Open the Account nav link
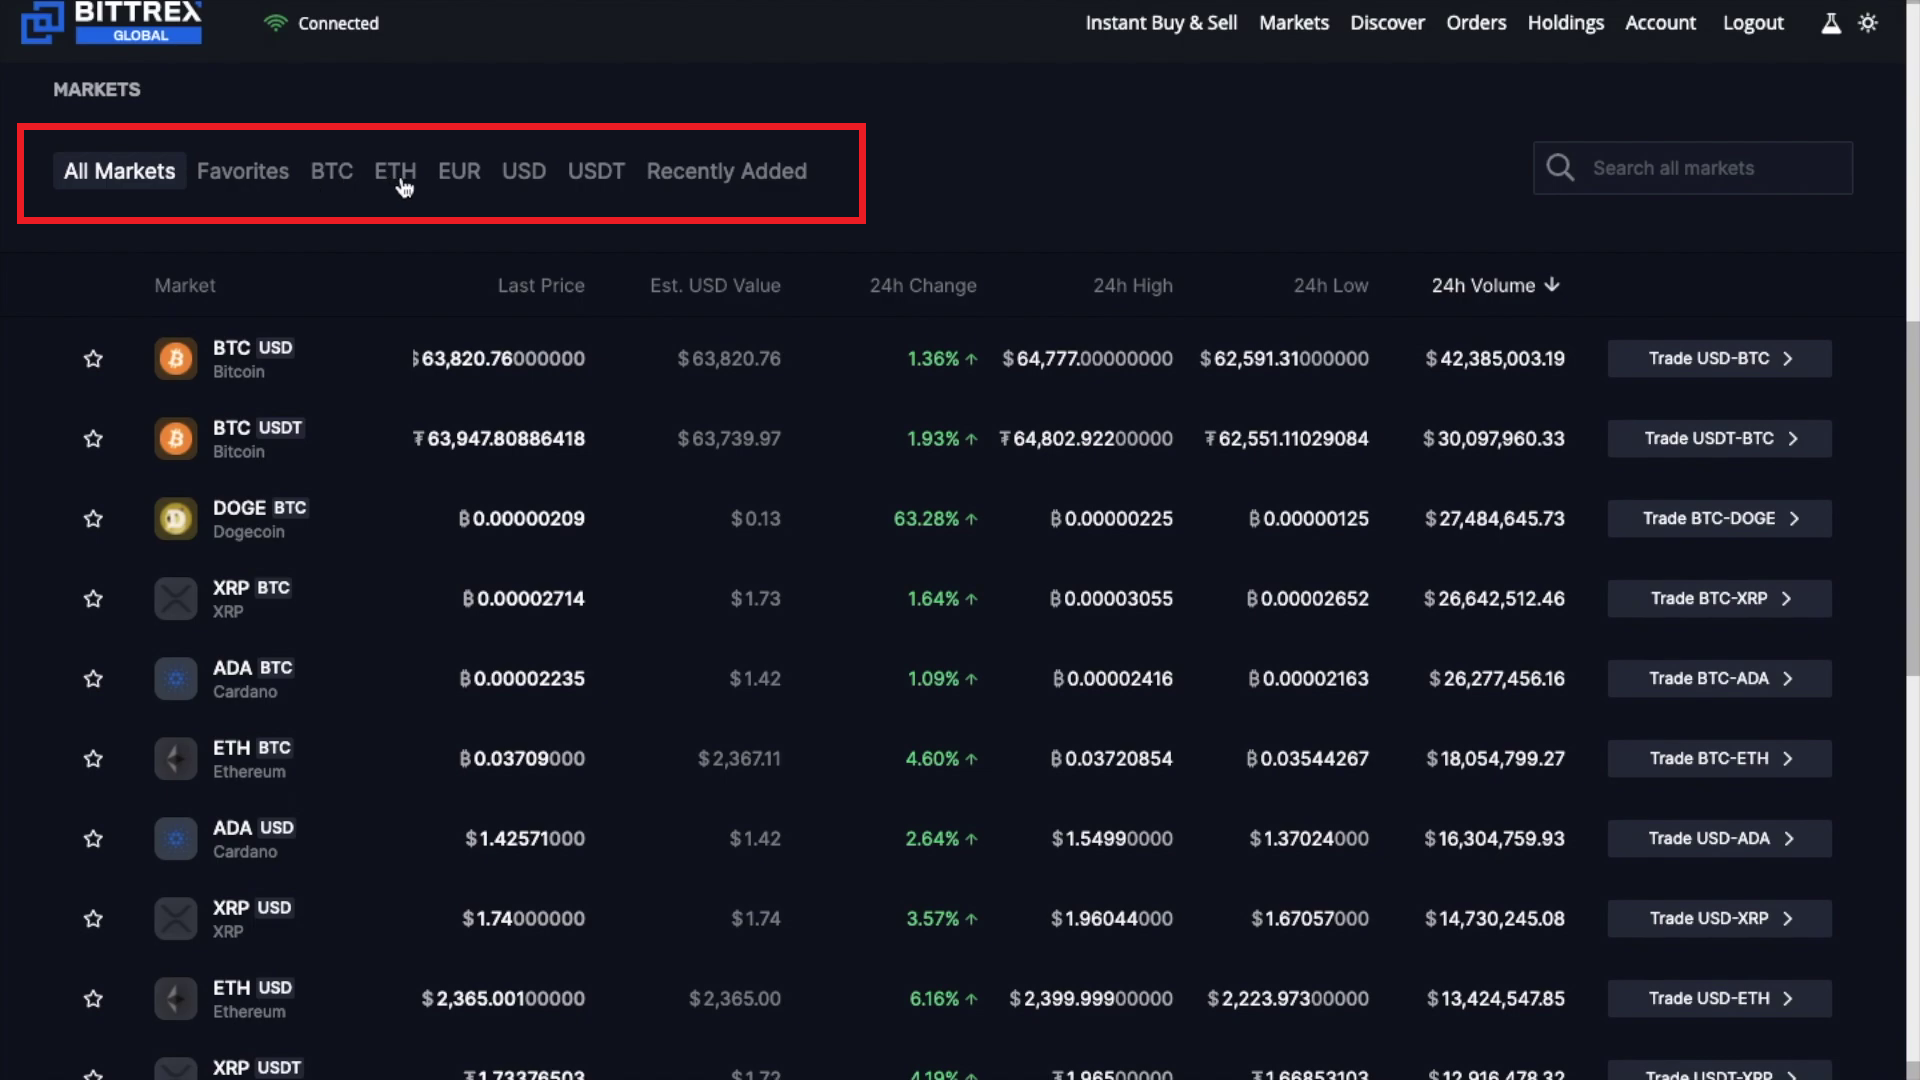The height and width of the screenshot is (1080, 1920). 1660,23
